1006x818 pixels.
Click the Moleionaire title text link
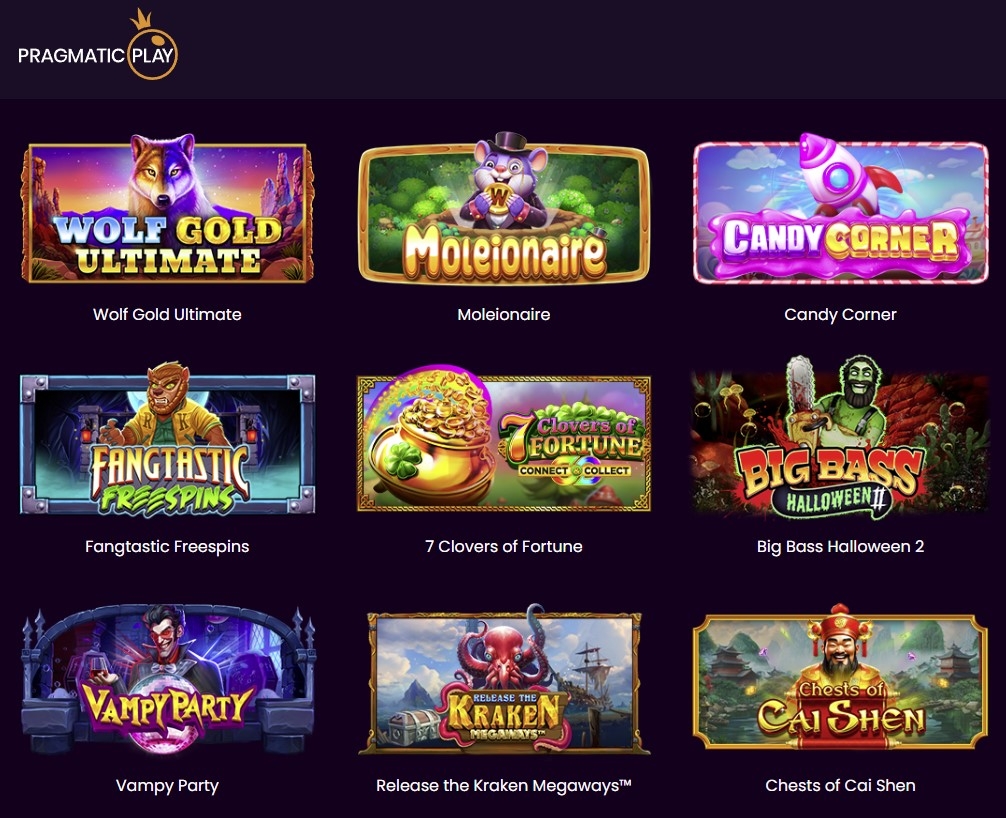point(504,314)
